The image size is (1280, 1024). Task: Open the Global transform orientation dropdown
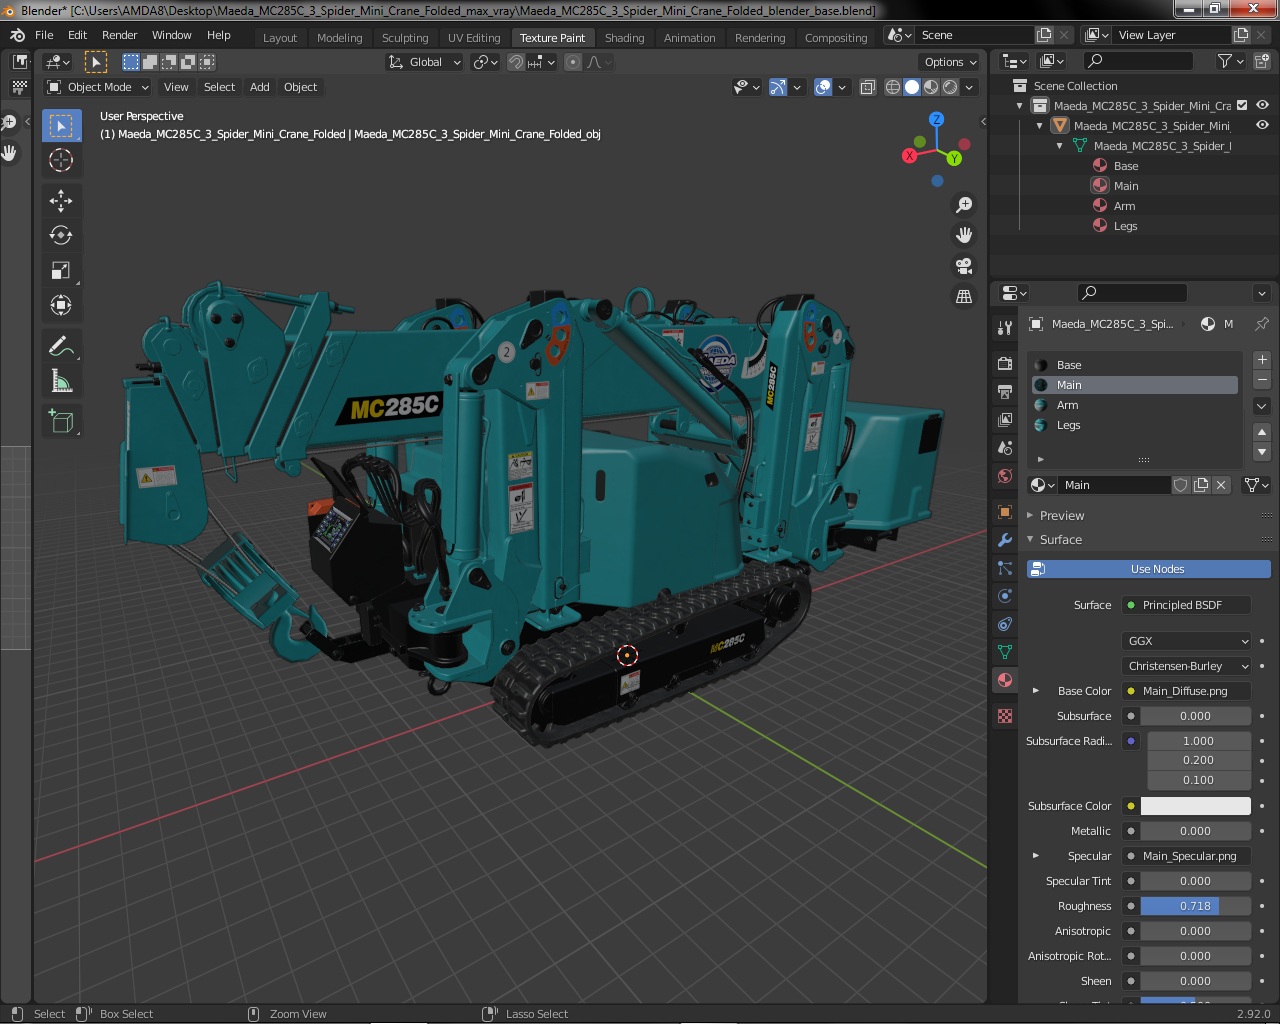pos(425,62)
